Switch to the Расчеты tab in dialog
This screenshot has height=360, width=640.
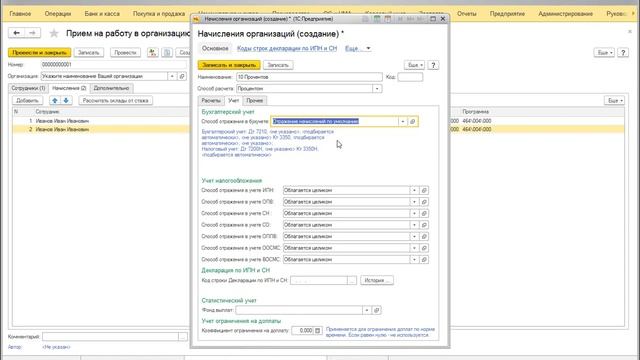(x=211, y=100)
